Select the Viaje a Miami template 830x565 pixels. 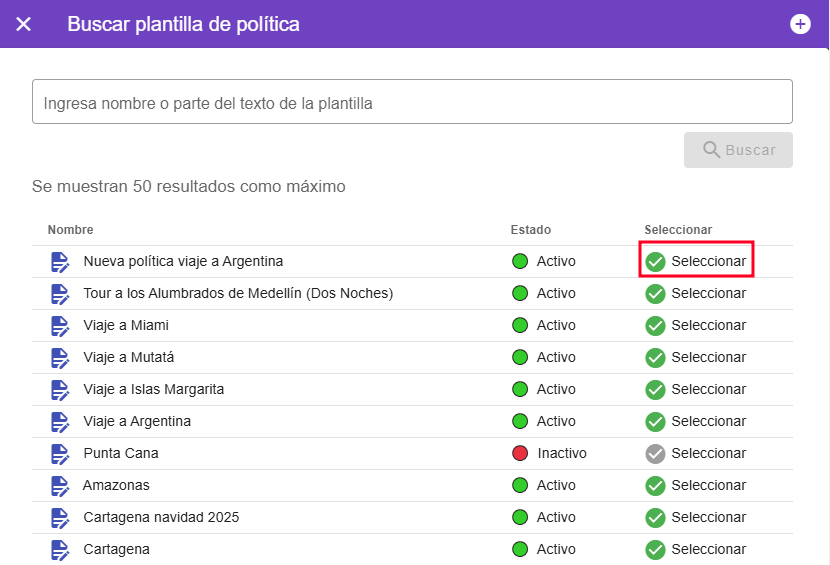[x=696, y=325]
